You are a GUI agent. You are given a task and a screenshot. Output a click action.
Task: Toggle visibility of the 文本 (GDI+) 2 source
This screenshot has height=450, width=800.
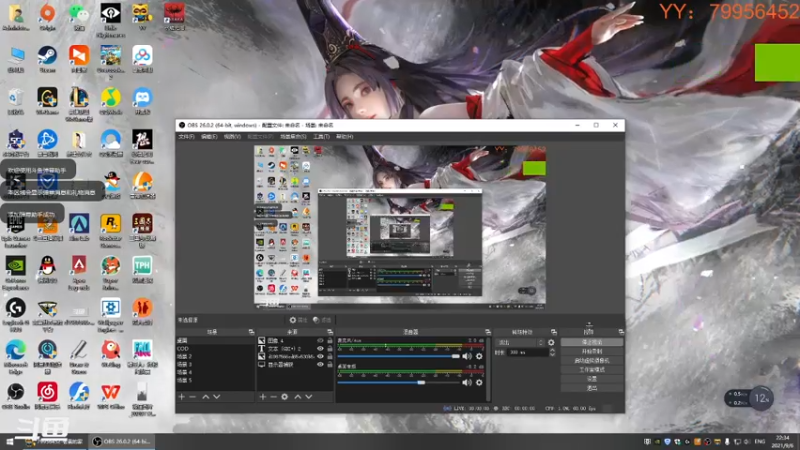(x=320, y=348)
